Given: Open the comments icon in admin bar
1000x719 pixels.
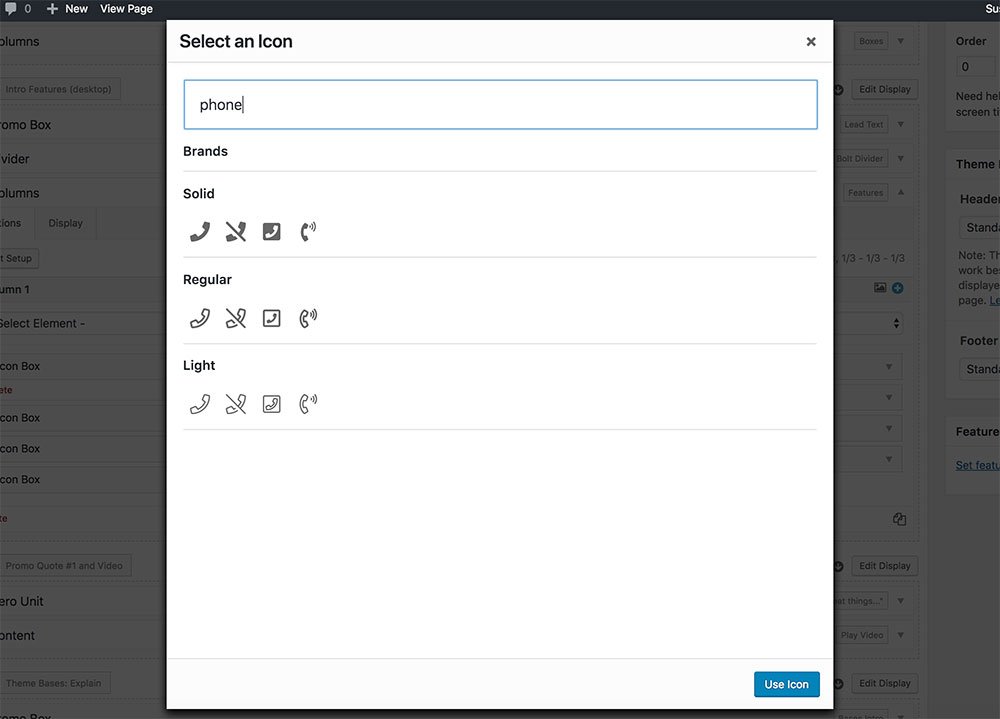Looking at the screenshot, I should [x=11, y=9].
